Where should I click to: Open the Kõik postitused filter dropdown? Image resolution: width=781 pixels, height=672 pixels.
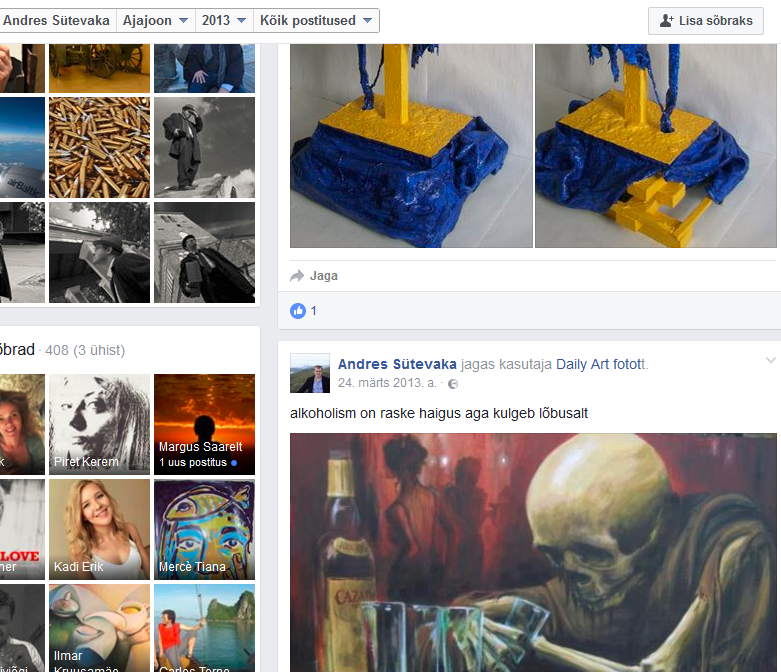coord(316,20)
